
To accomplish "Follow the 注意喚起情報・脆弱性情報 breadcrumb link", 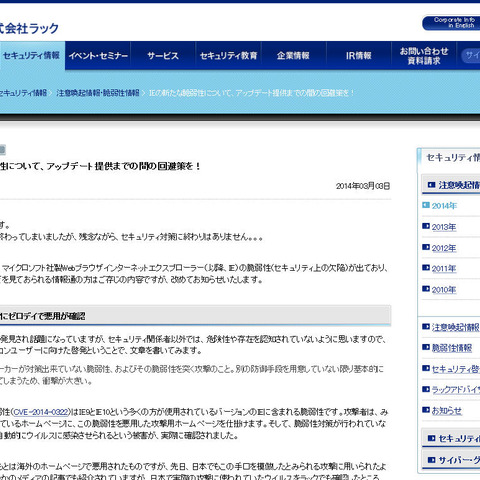I will pos(98,93).
